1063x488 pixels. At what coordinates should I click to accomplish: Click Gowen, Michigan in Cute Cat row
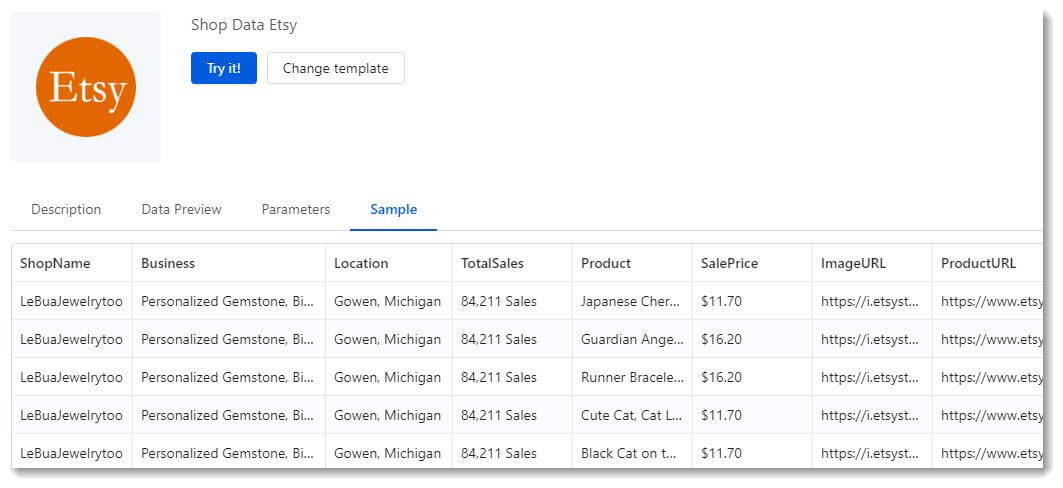387,415
